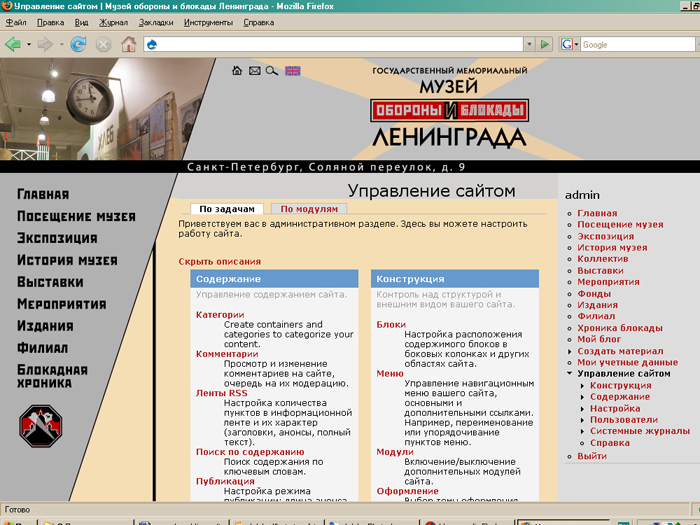Click the site home house icon
The height and width of the screenshot is (525, 700).
(x=237, y=71)
